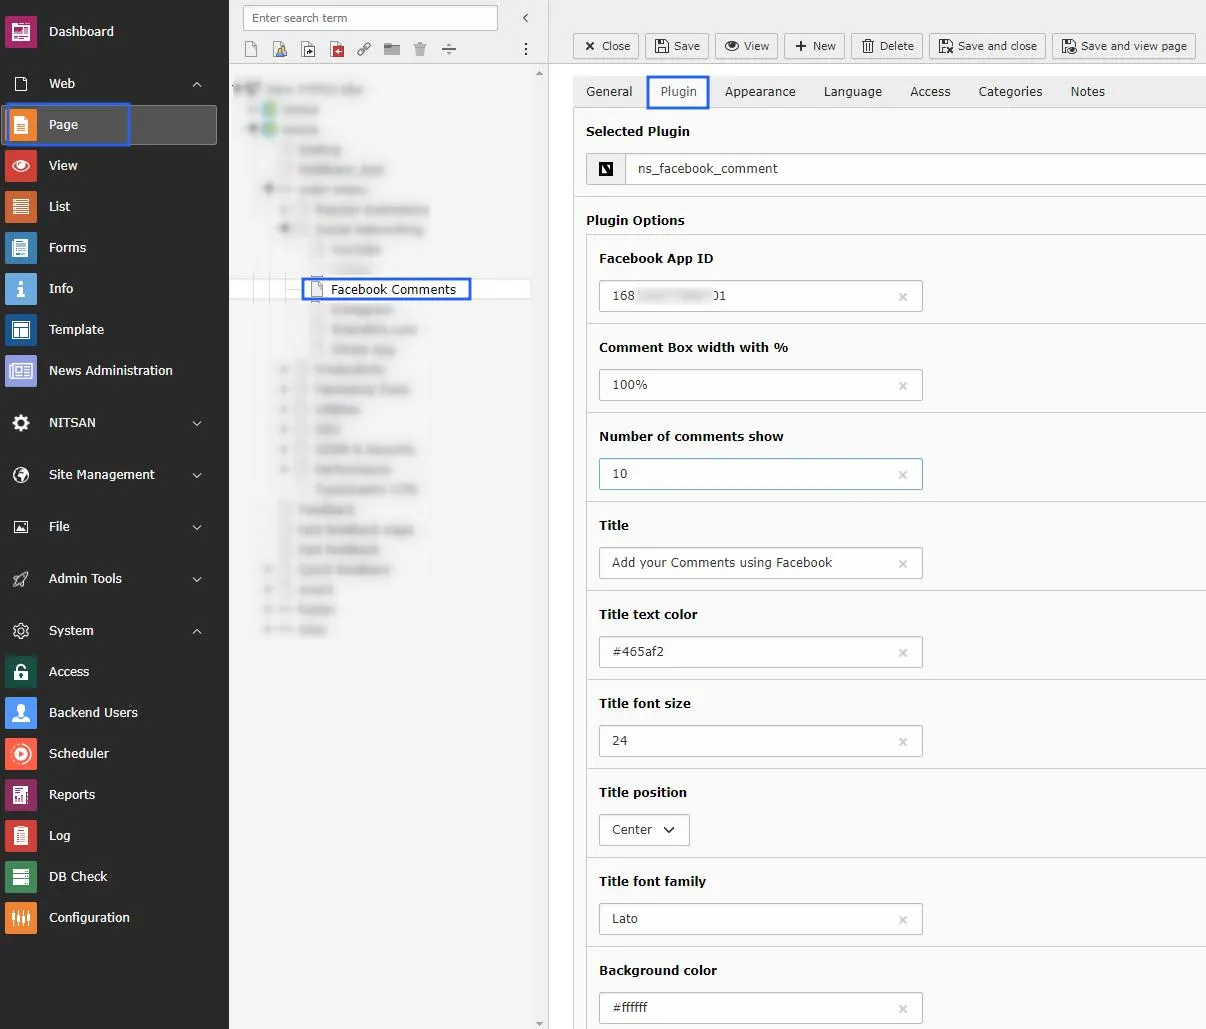Open the Forms module
The image size is (1206, 1029).
click(110, 248)
